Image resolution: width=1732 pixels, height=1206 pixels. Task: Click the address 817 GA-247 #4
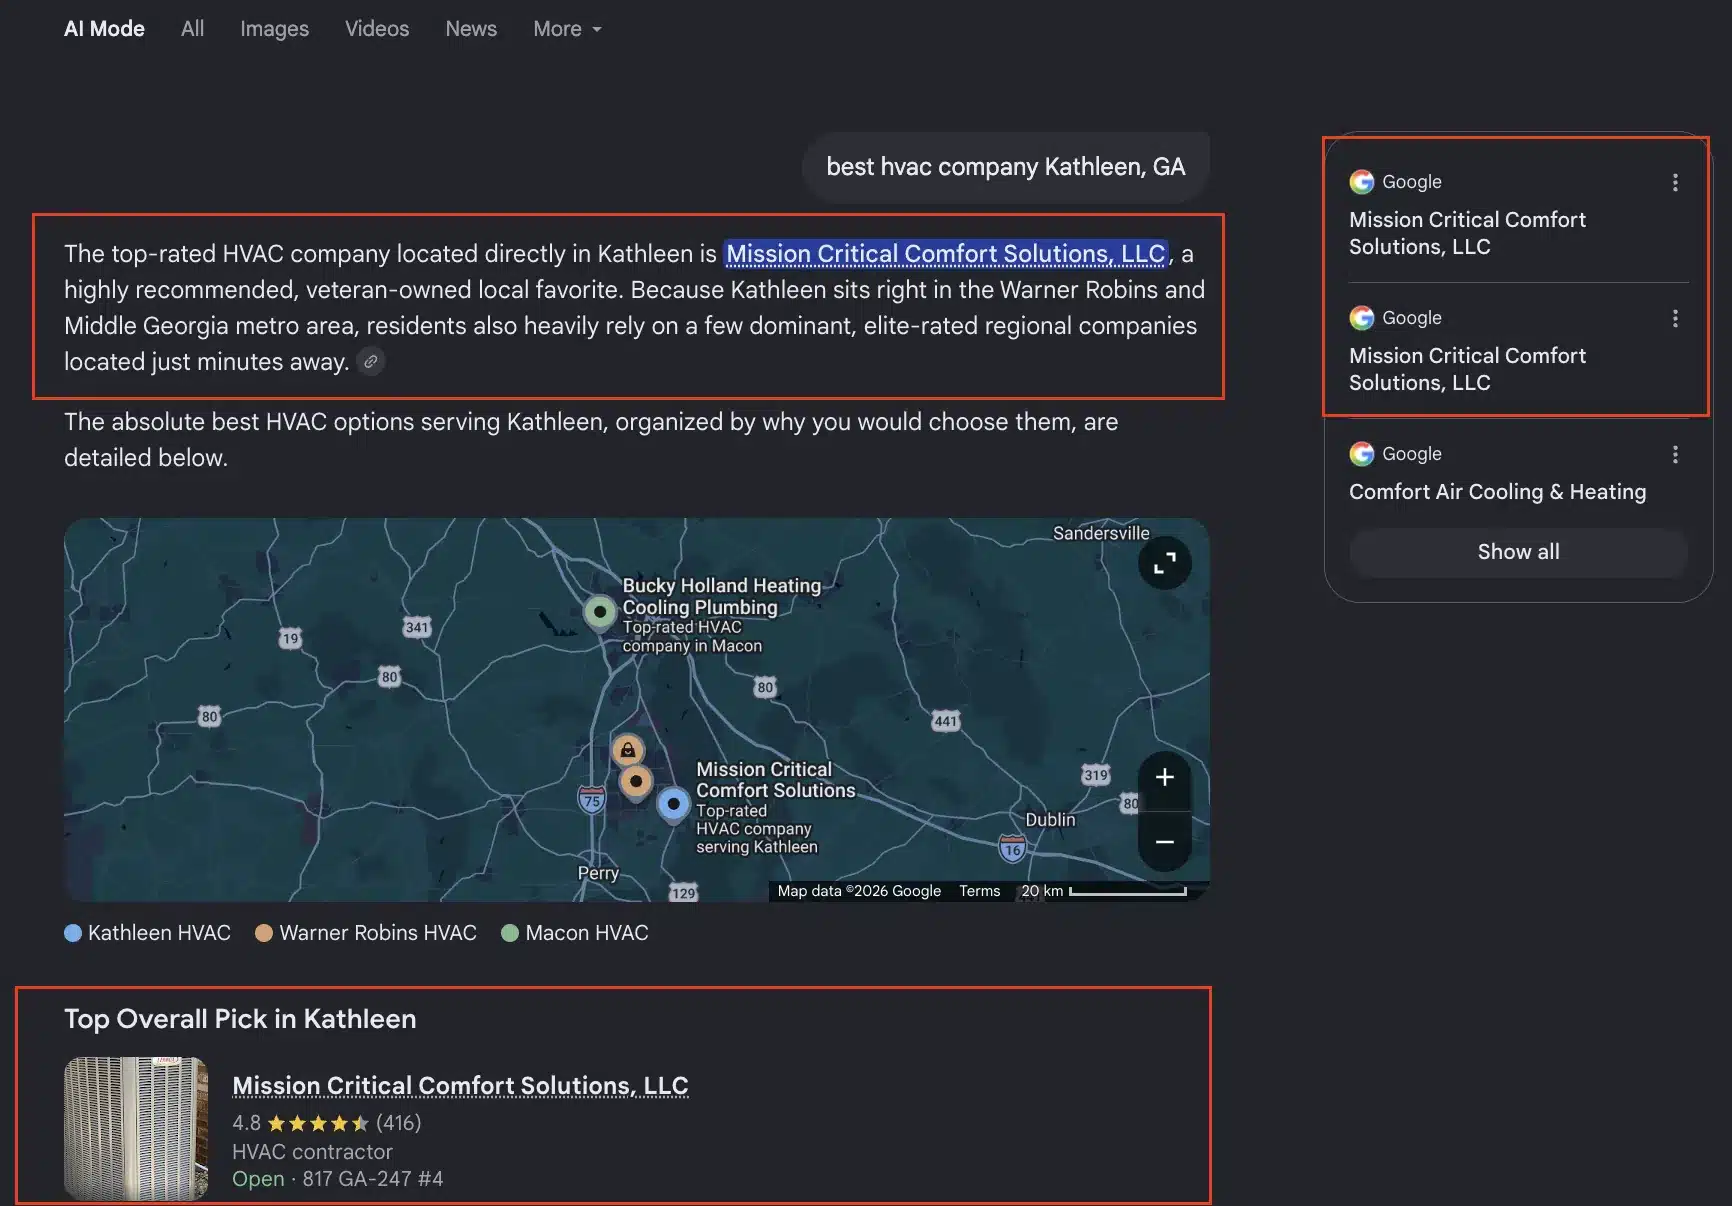(x=372, y=1179)
